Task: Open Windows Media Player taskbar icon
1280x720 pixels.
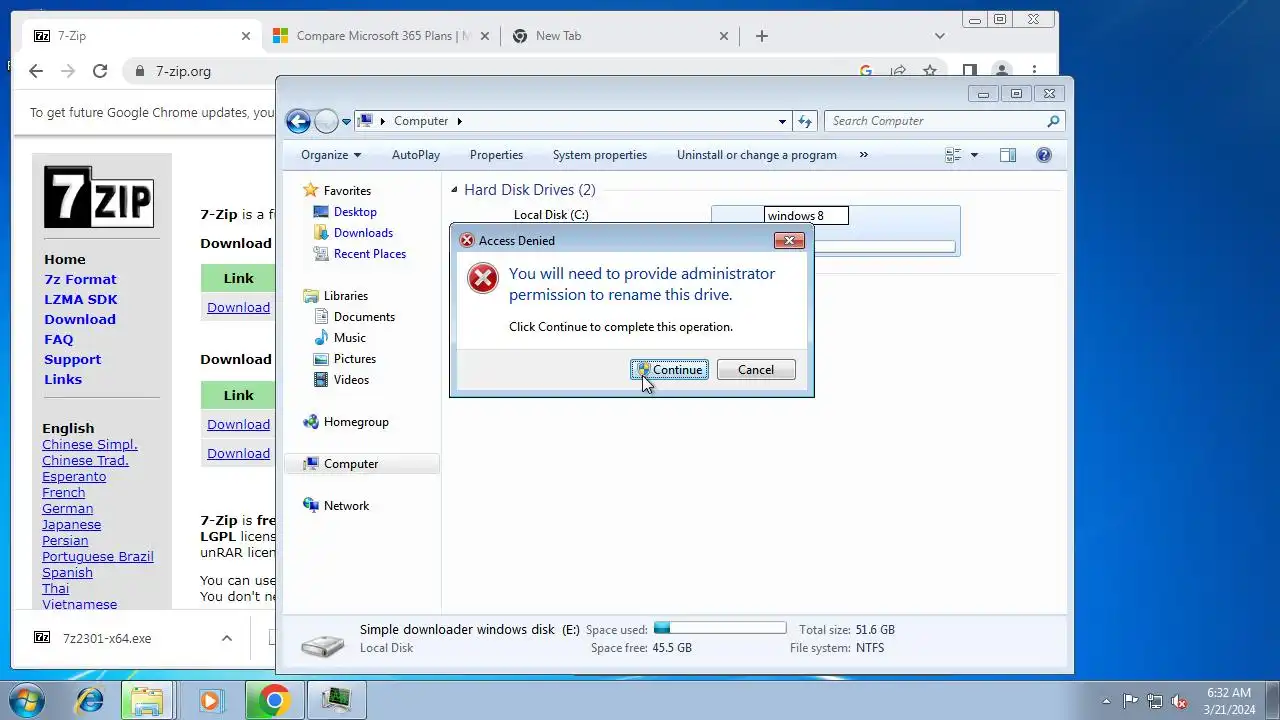Action: (211, 701)
